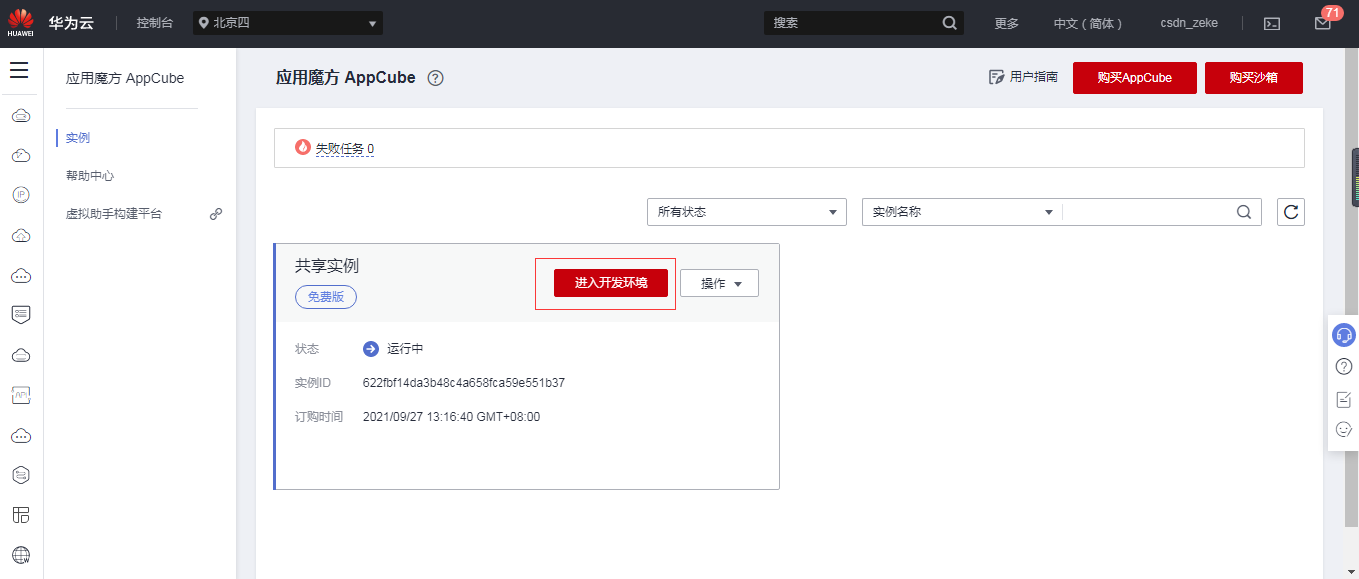Open the messages envelope icon
This screenshot has height=579, width=1359.
click(x=1323, y=23)
